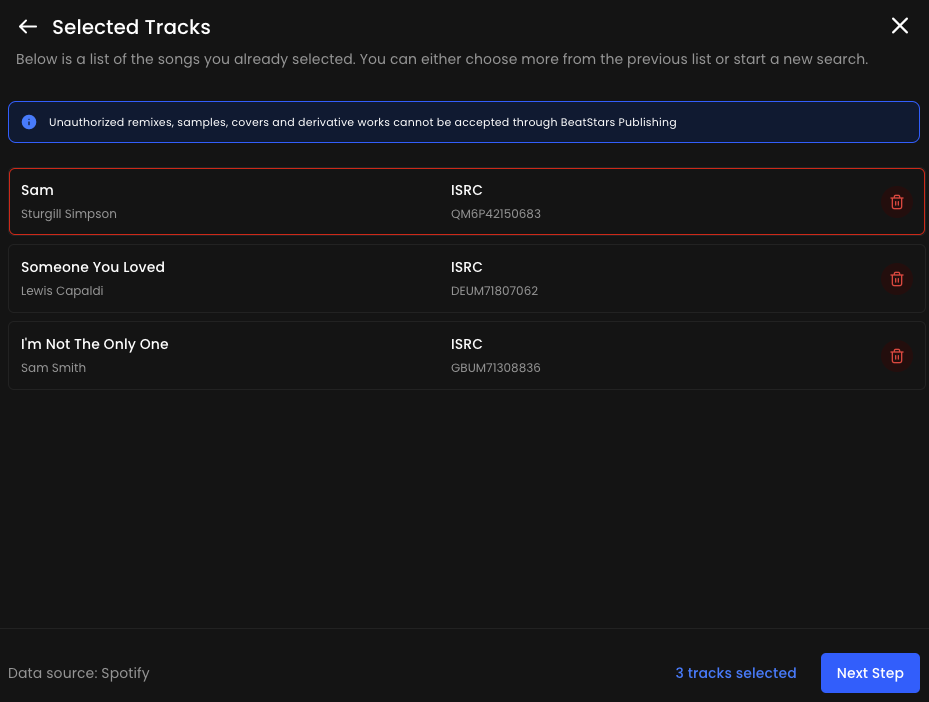929x702 pixels.
Task: Click the artist name Lewis Capaldi
Action: (x=62, y=291)
